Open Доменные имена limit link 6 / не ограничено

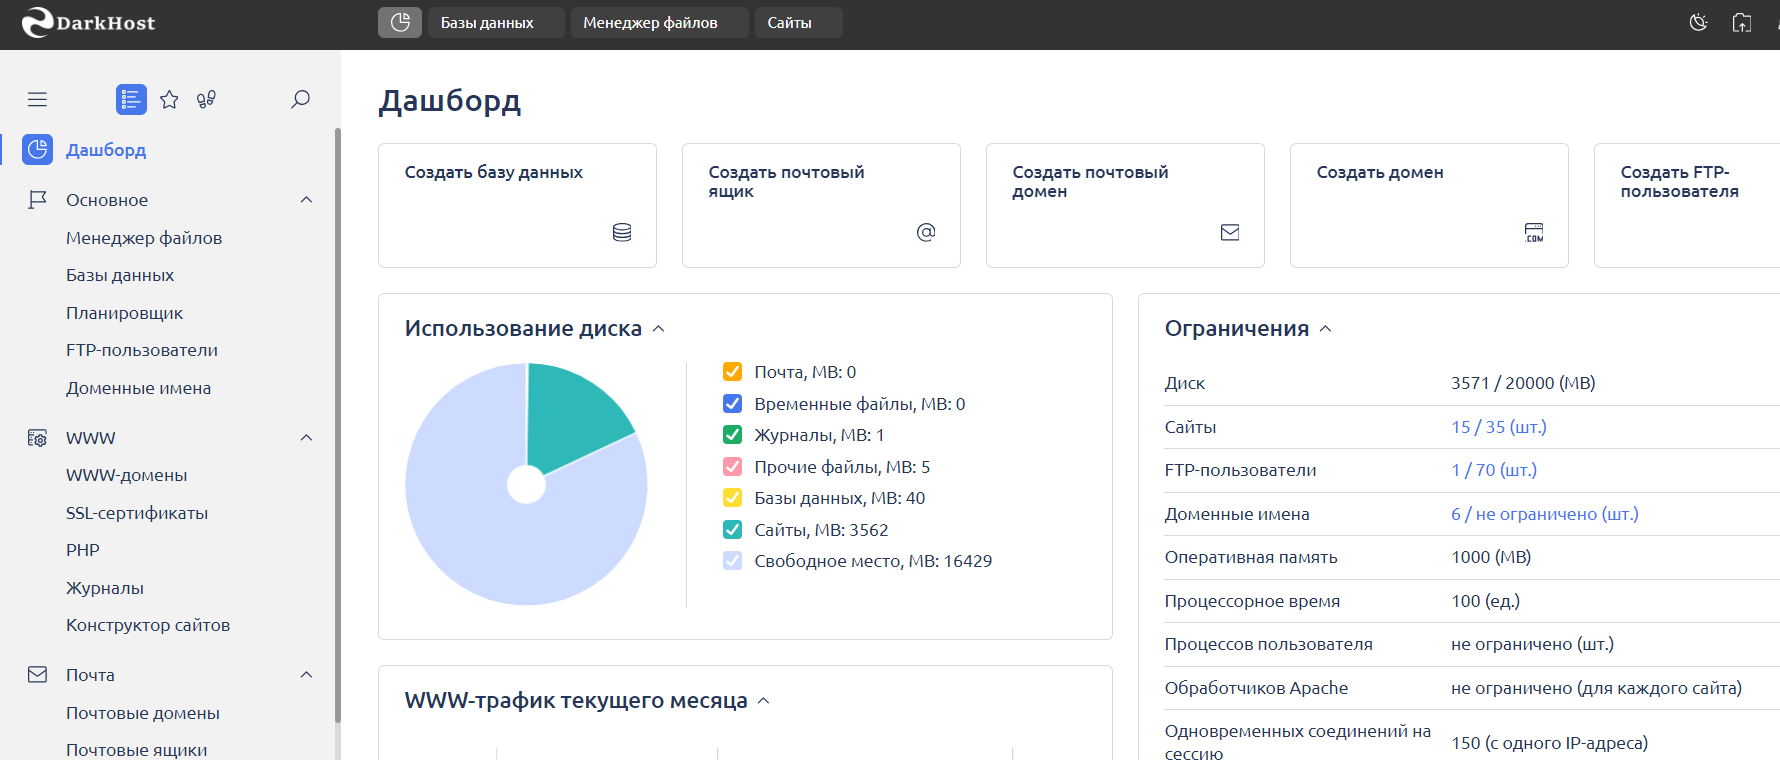click(x=1545, y=514)
